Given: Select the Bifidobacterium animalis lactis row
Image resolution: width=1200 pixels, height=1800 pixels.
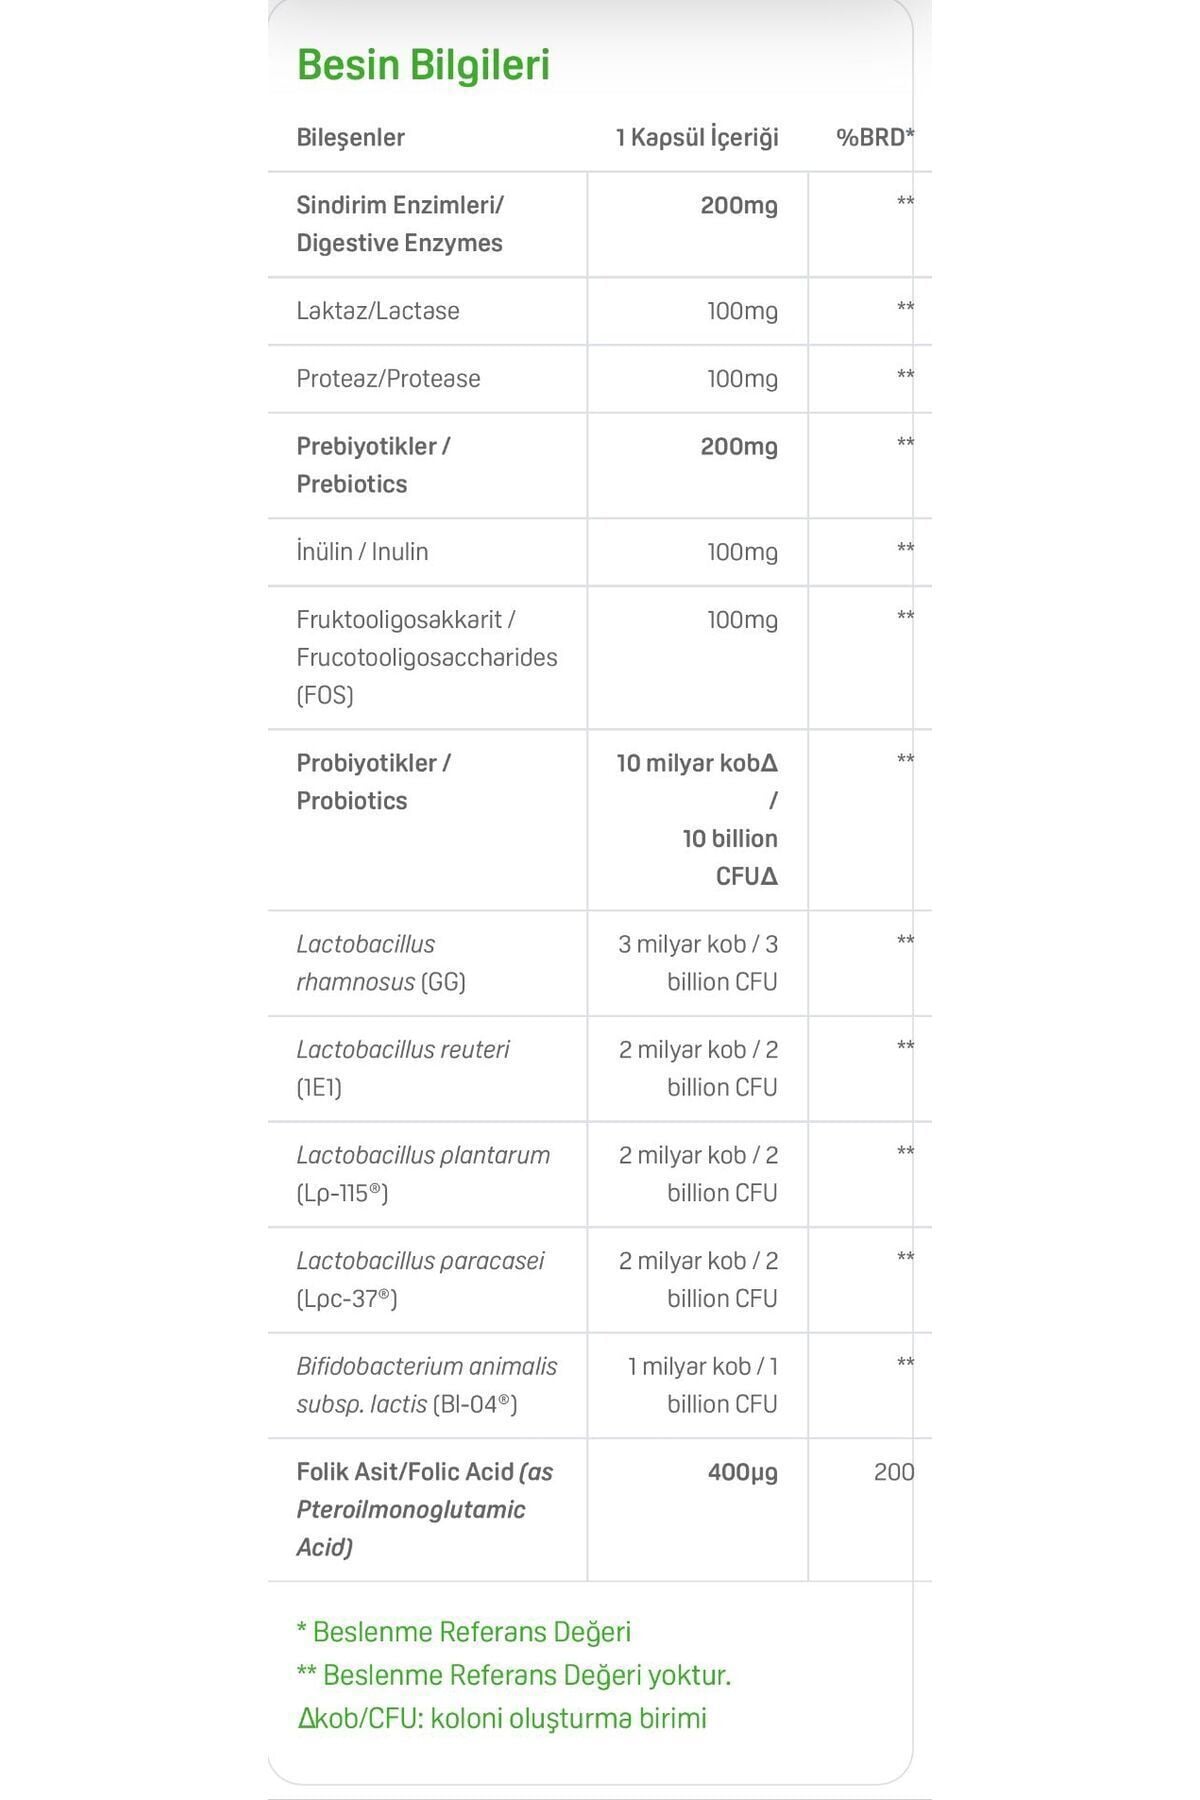Looking at the screenshot, I should pos(600,1385).
